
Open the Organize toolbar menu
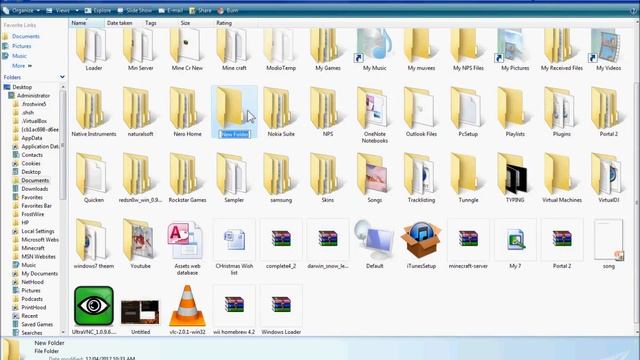[x=22, y=11]
